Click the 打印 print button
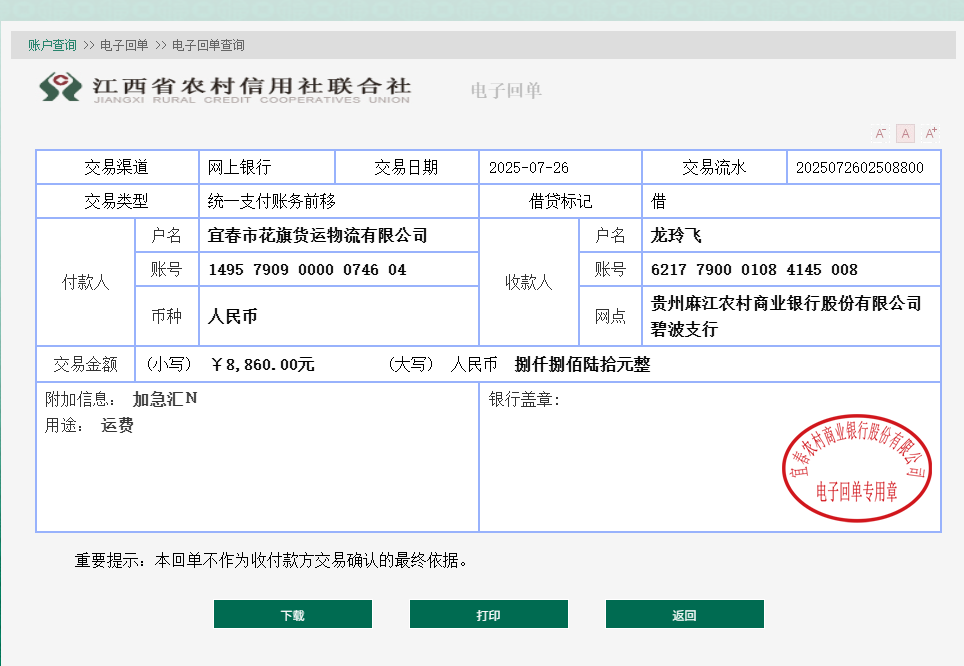Image resolution: width=964 pixels, height=666 pixels. tap(489, 614)
